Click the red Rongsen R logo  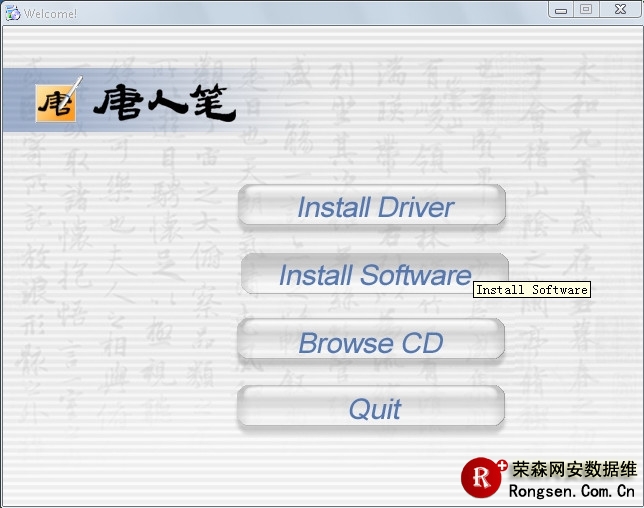482,478
